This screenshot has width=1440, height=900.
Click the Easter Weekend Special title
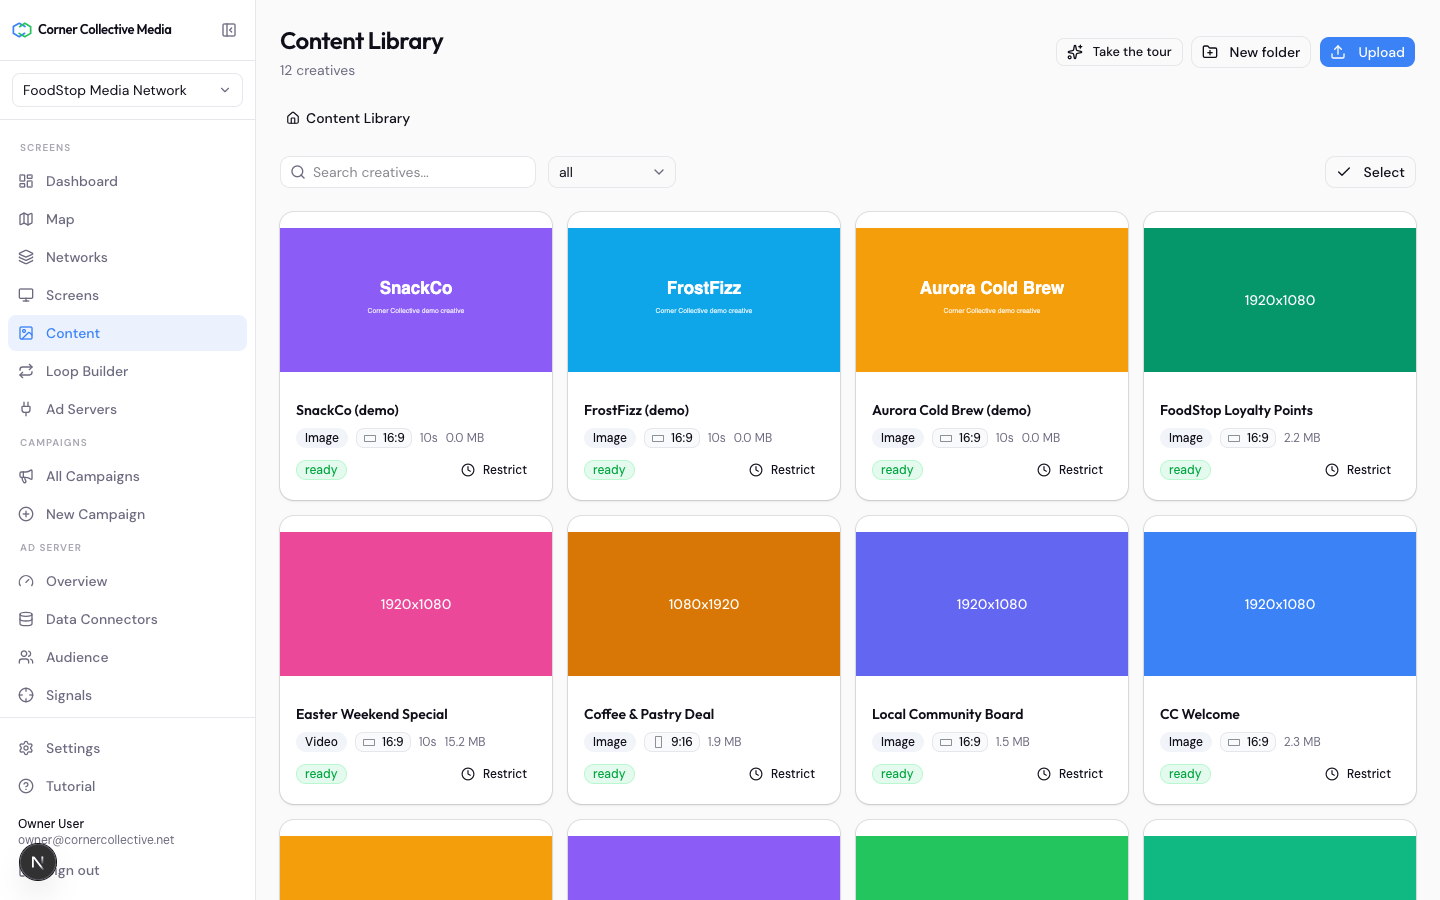pos(372,714)
